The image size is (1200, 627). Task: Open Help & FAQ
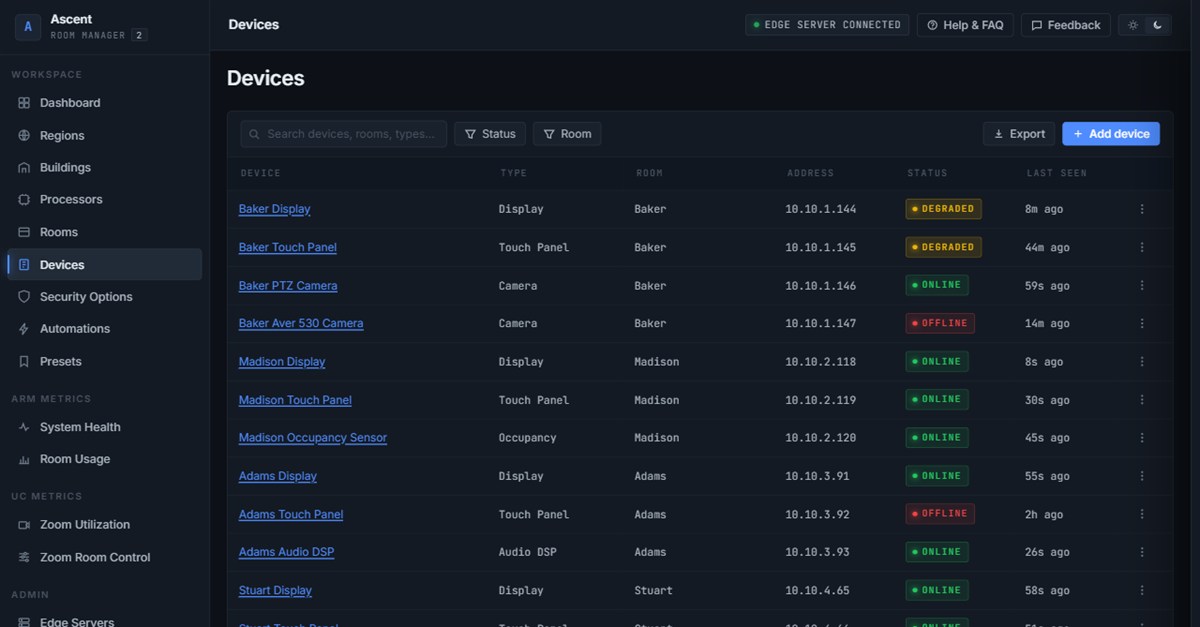coord(965,25)
